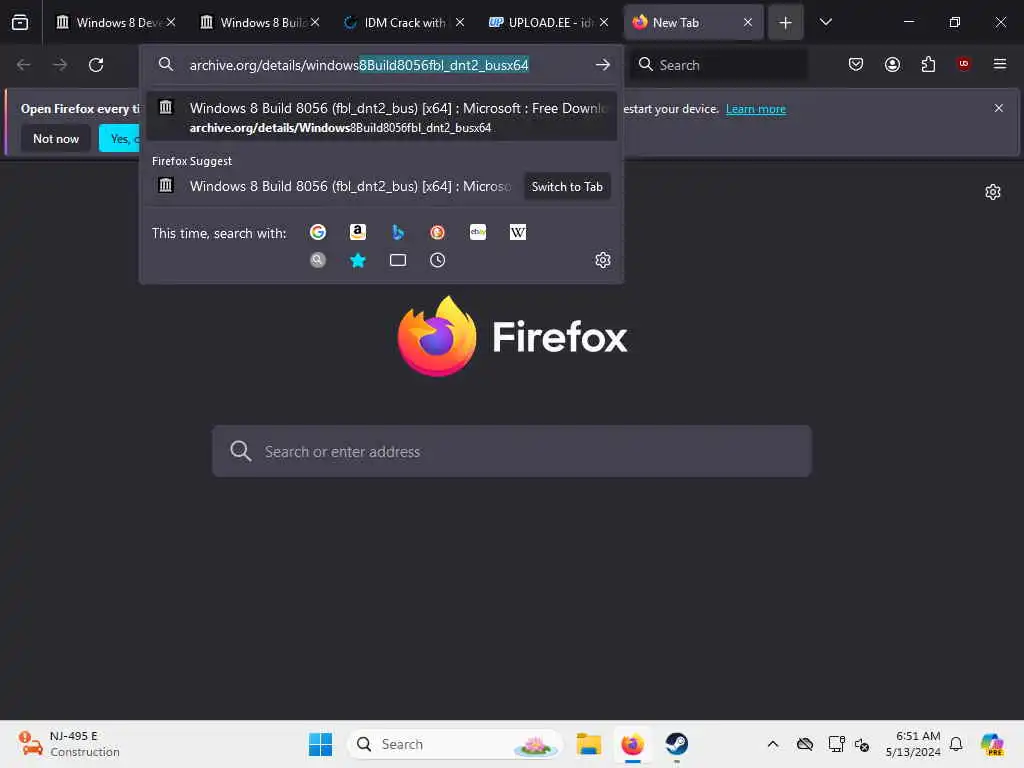Search this time with Google
The width and height of the screenshot is (1024, 768).
[318, 232]
